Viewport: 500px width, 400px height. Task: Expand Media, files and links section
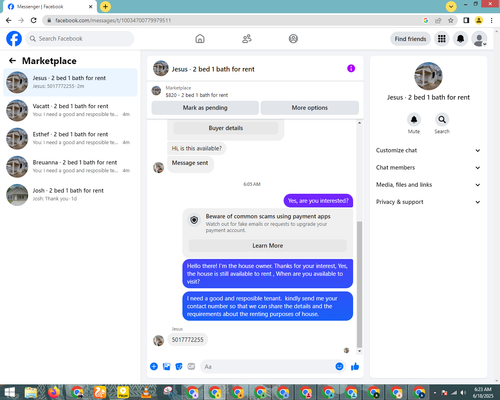(428, 185)
